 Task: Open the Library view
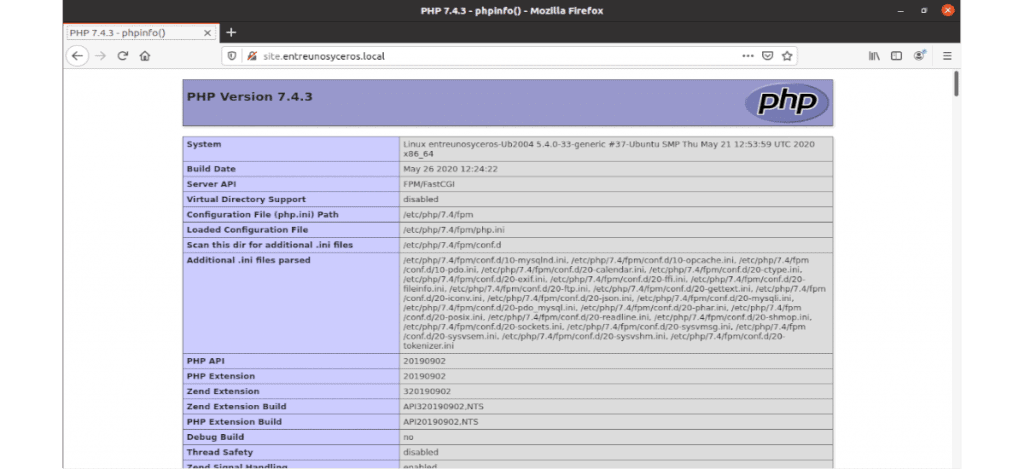[x=874, y=56]
